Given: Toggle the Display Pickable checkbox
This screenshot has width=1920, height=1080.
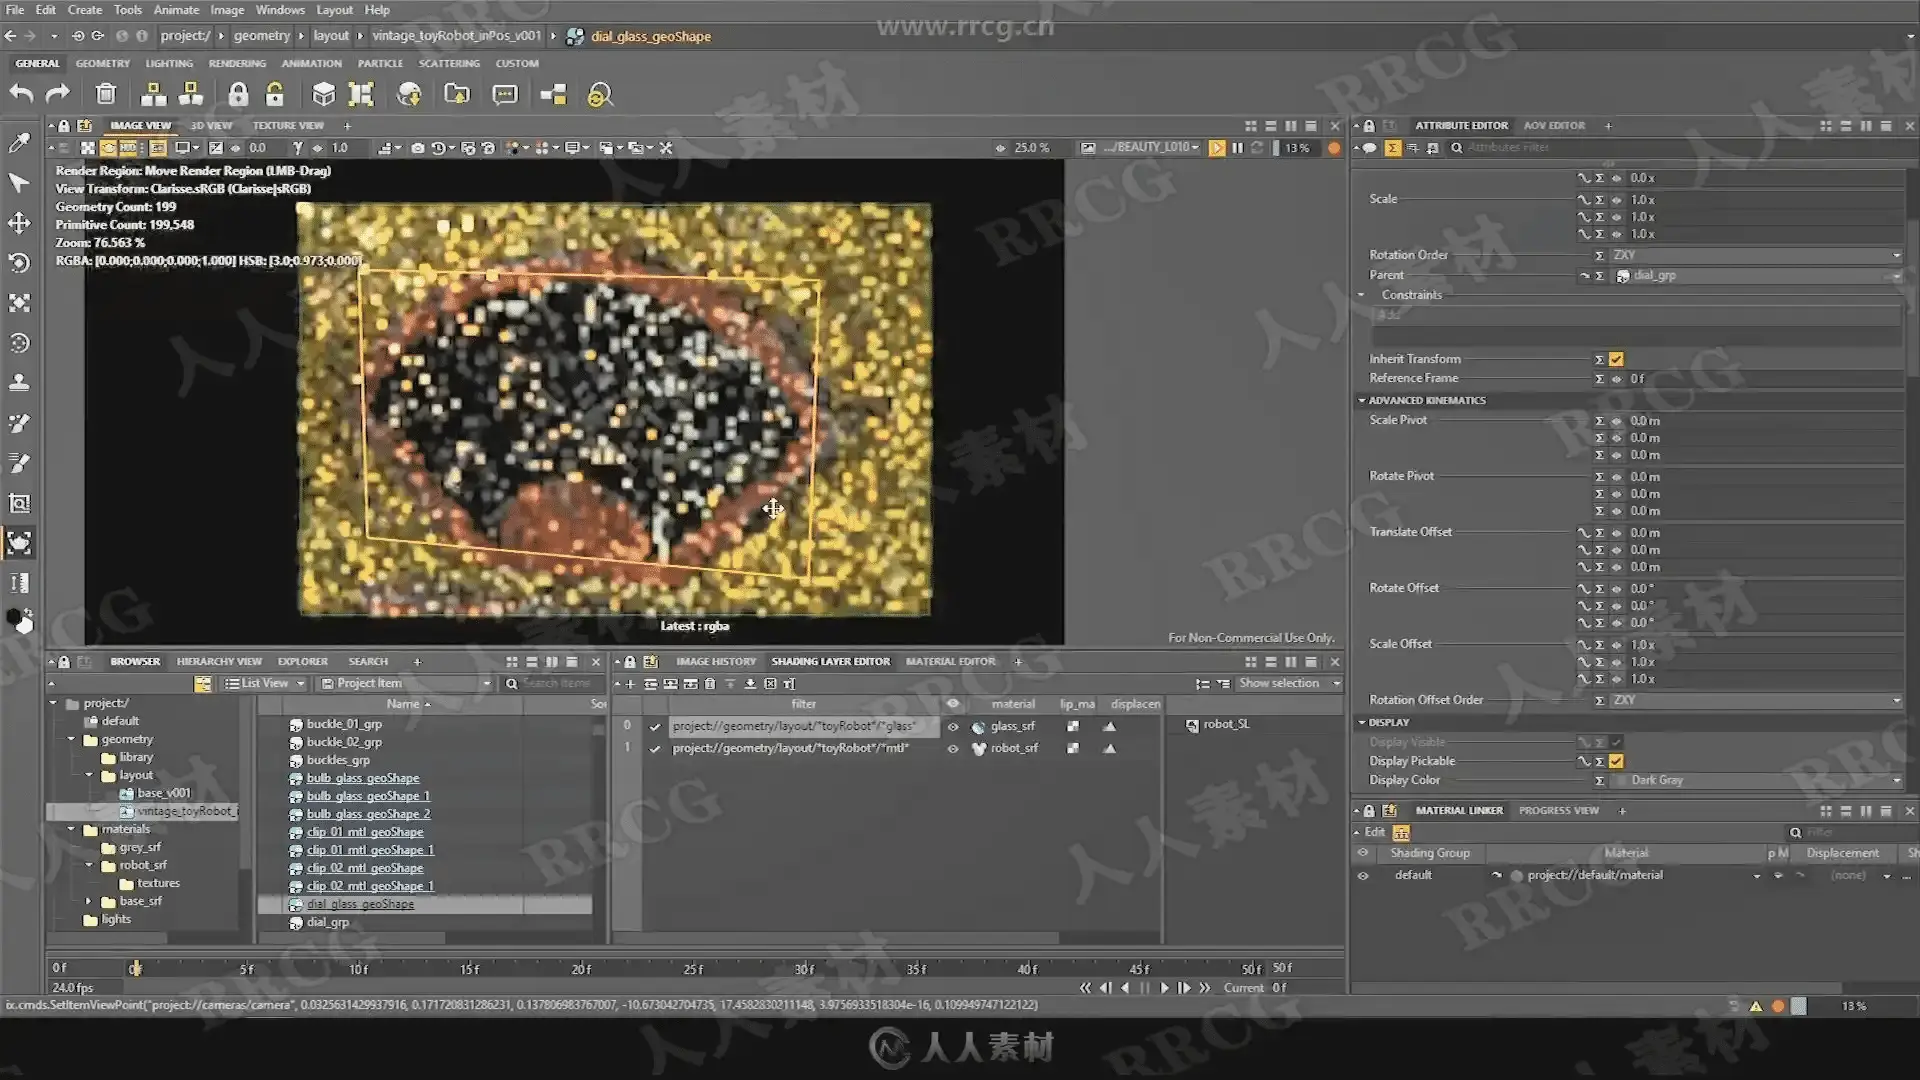Looking at the screenshot, I should [x=1616, y=761].
